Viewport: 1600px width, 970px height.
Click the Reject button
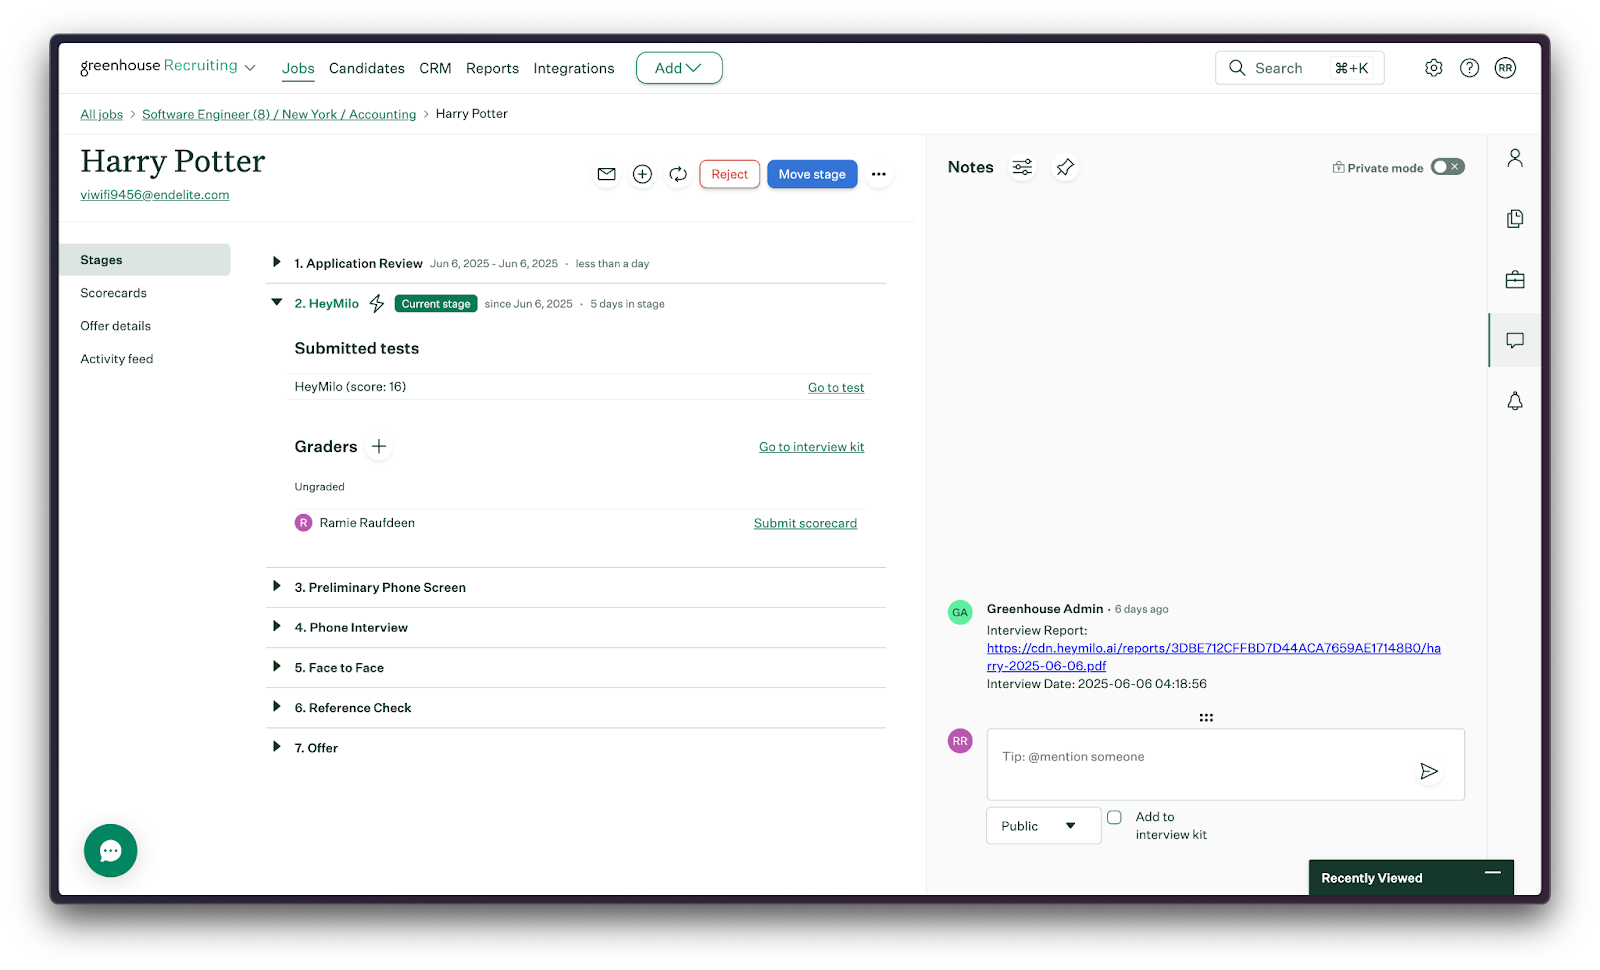pyautogui.click(x=730, y=174)
